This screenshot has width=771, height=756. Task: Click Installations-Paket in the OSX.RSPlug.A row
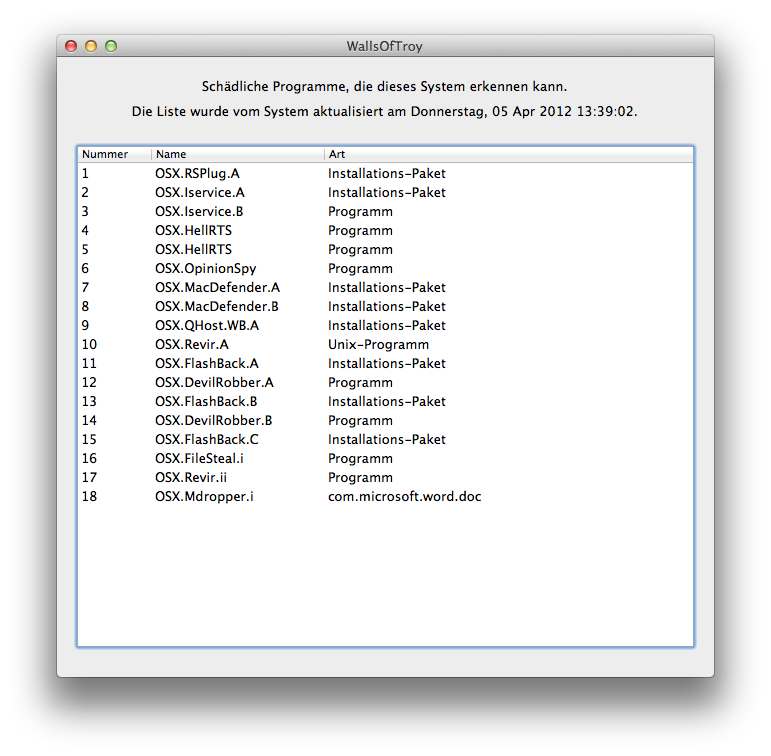[387, 174]
